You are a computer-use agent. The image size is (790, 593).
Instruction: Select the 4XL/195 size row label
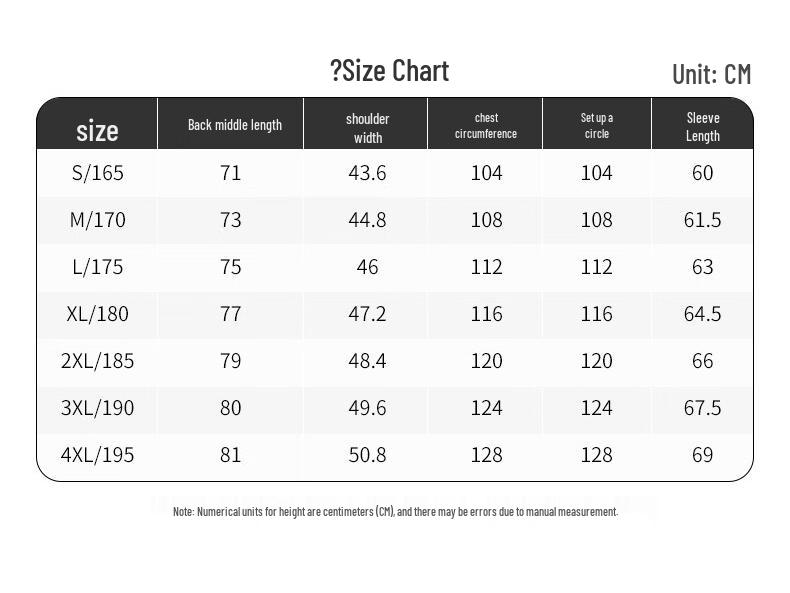[97, 455]
